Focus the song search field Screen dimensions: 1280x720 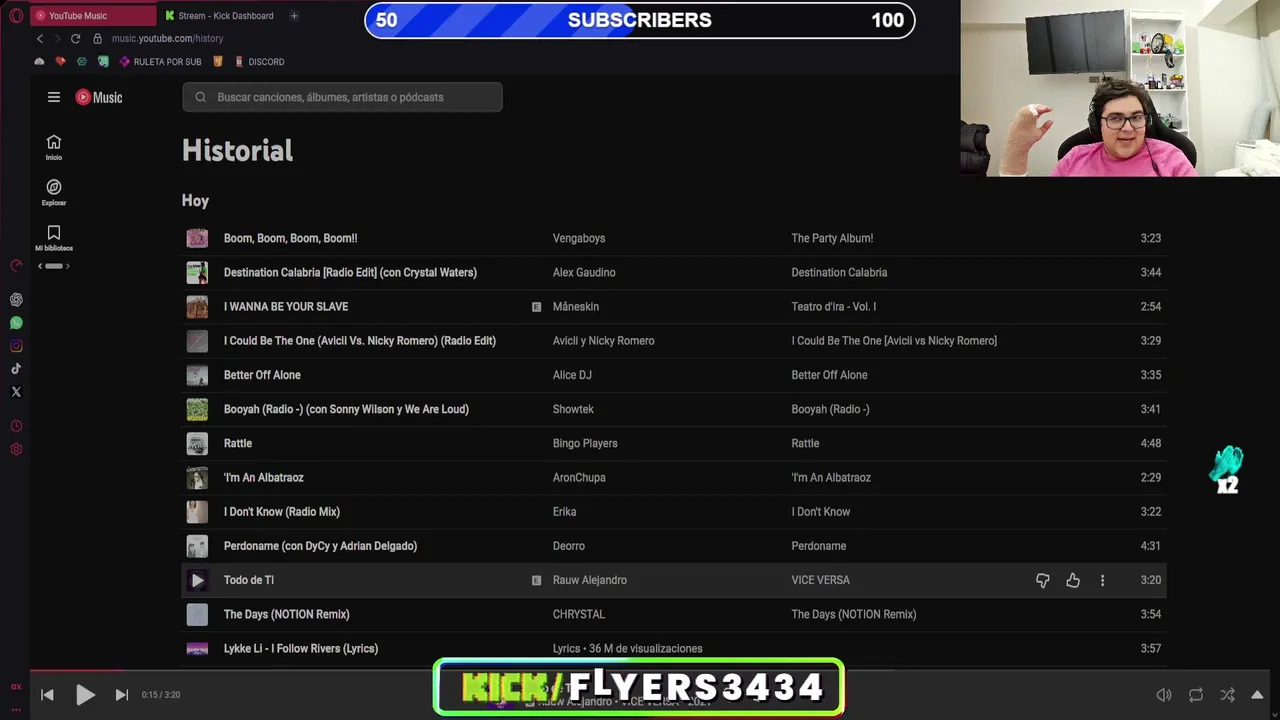tap(342, 97)
